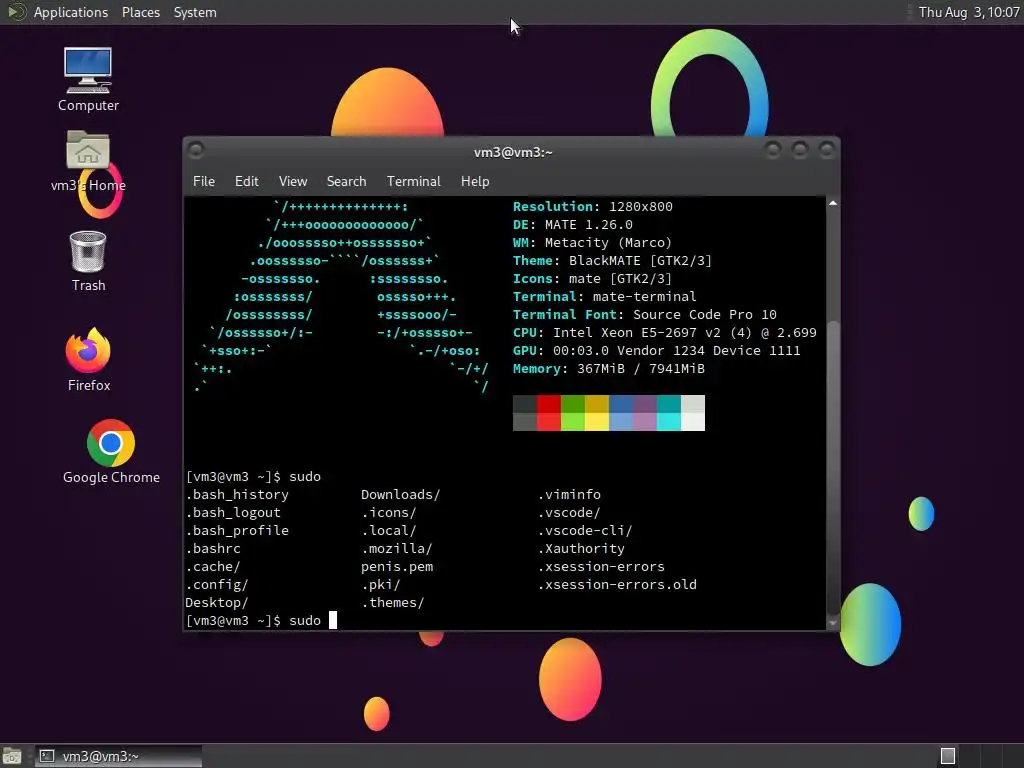
Task: Click the Downloads/ entry in terminal
Action: click(x=400, y=494)
